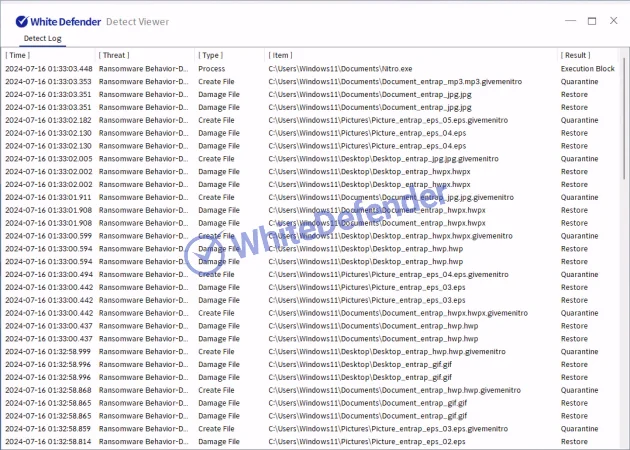
Task: Click the entry timestamped 01:32:58.814
Action: [x=48, y=441]
